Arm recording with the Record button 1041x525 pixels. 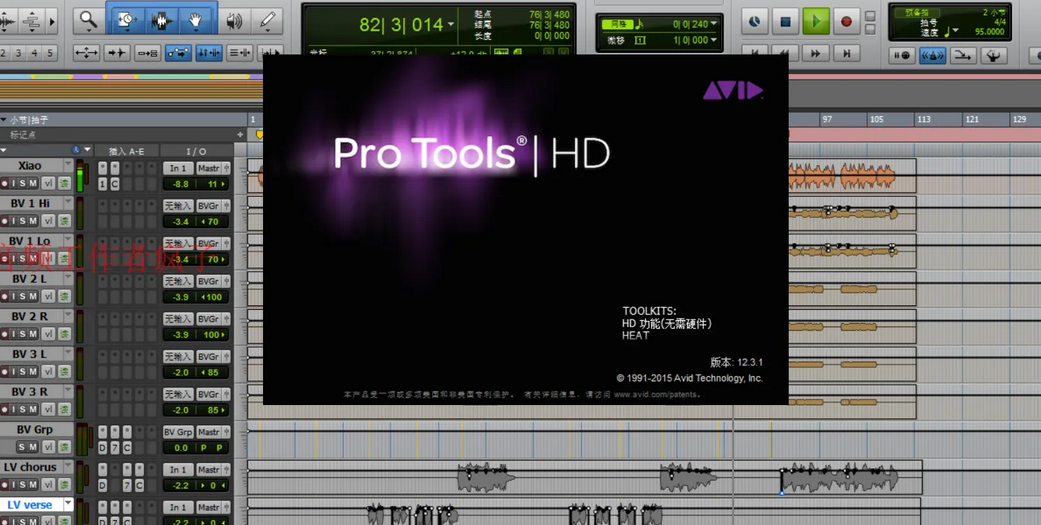pyautogui.click(x=846, y=21)
